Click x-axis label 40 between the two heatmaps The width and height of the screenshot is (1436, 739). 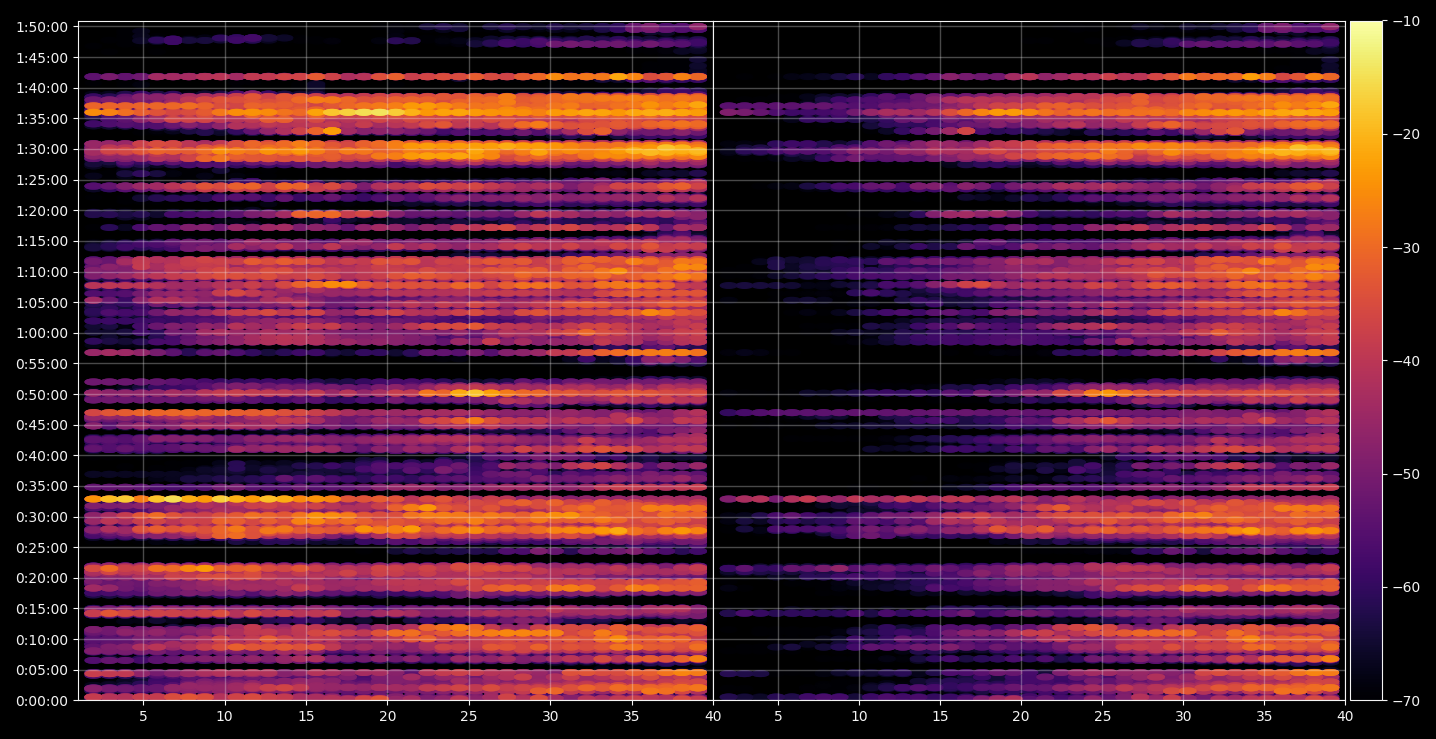(713, 717)
